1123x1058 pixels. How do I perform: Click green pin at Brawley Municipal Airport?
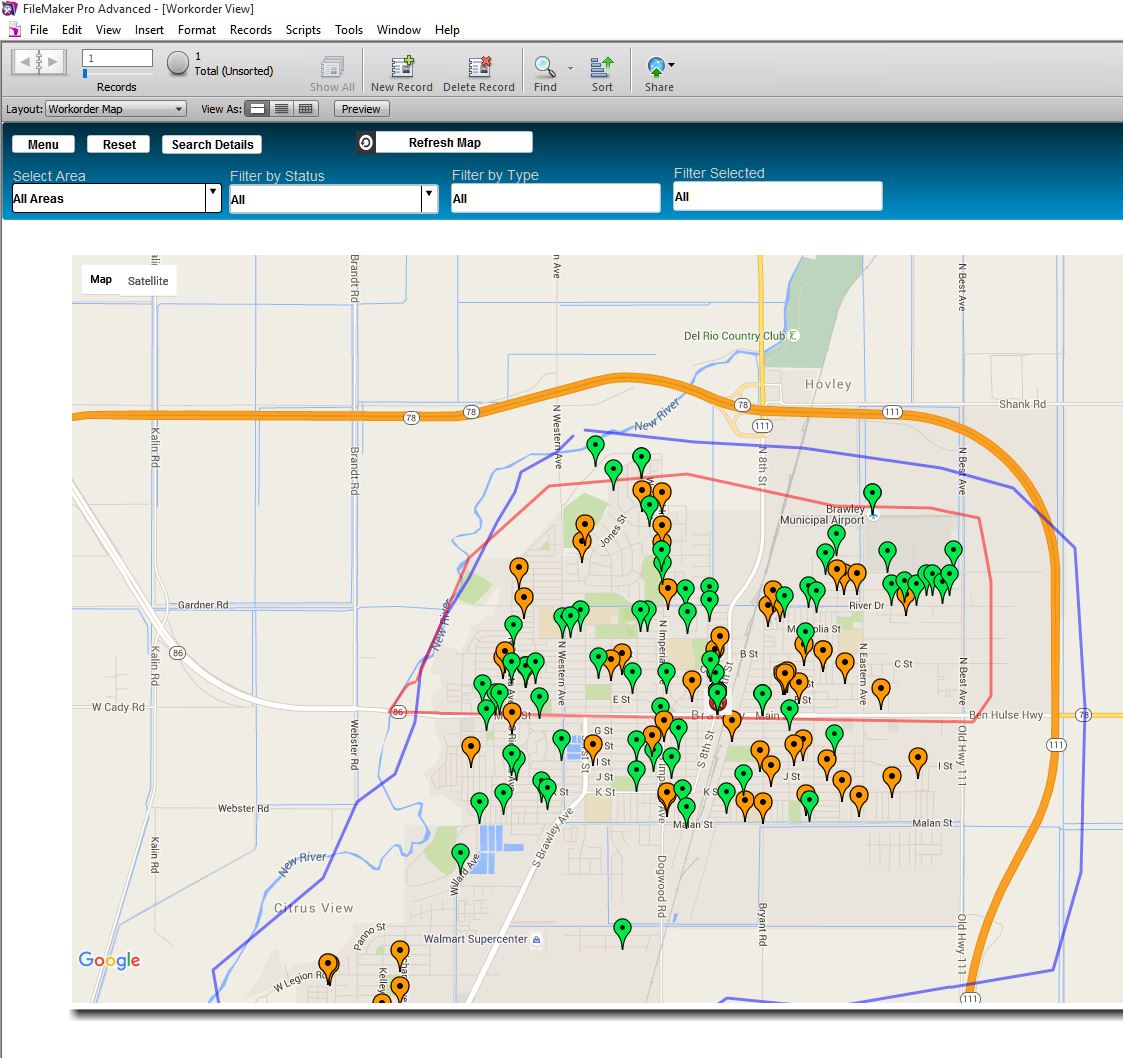point(872,499)
